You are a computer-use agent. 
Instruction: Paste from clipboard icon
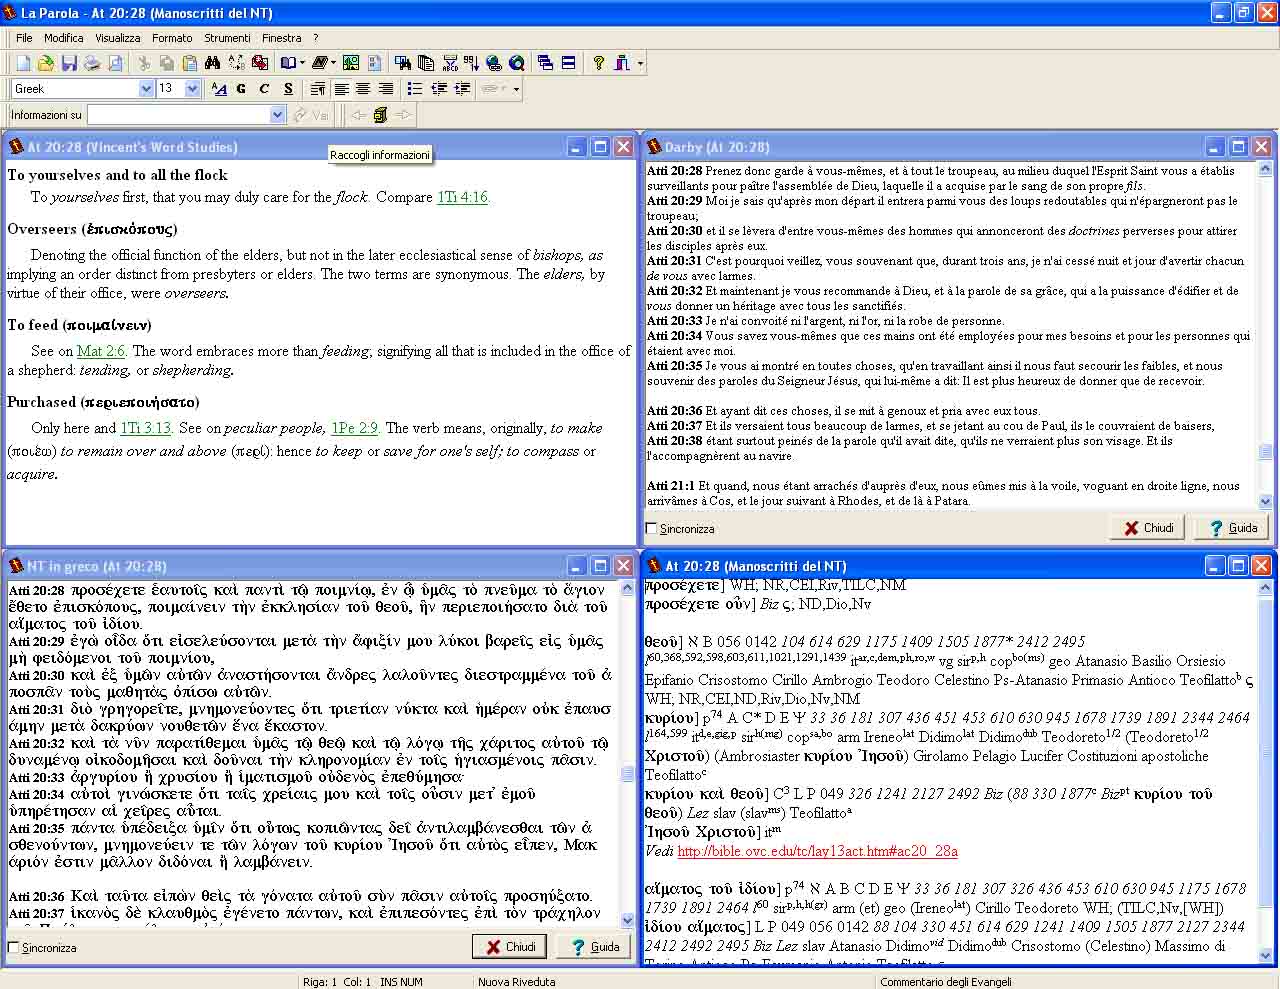[190, 63]
